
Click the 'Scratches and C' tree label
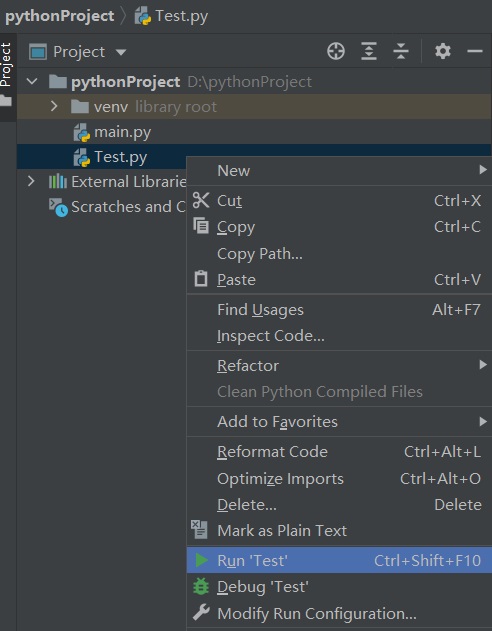point(128,206)
